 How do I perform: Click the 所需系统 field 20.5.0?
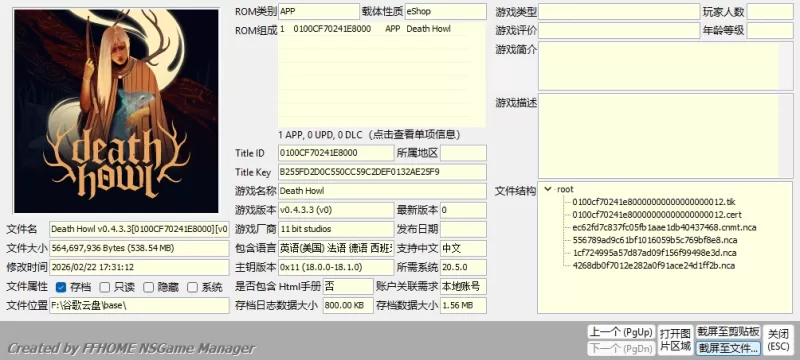(x=463, y=267)
